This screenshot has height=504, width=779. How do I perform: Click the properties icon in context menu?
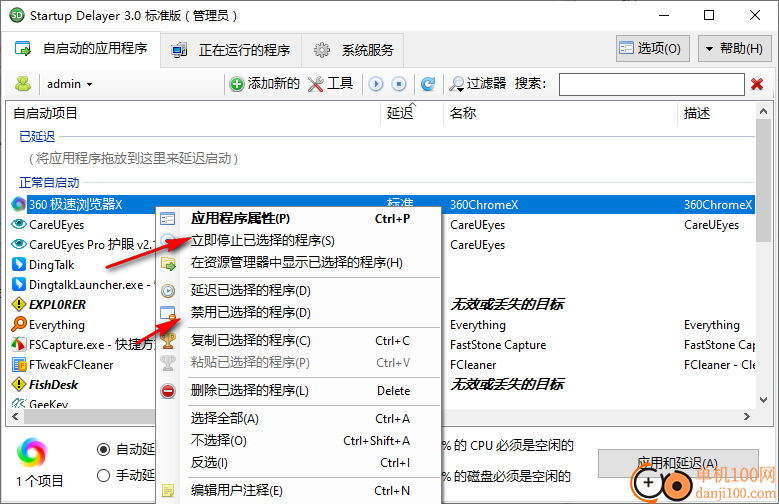tap(168, 219)
